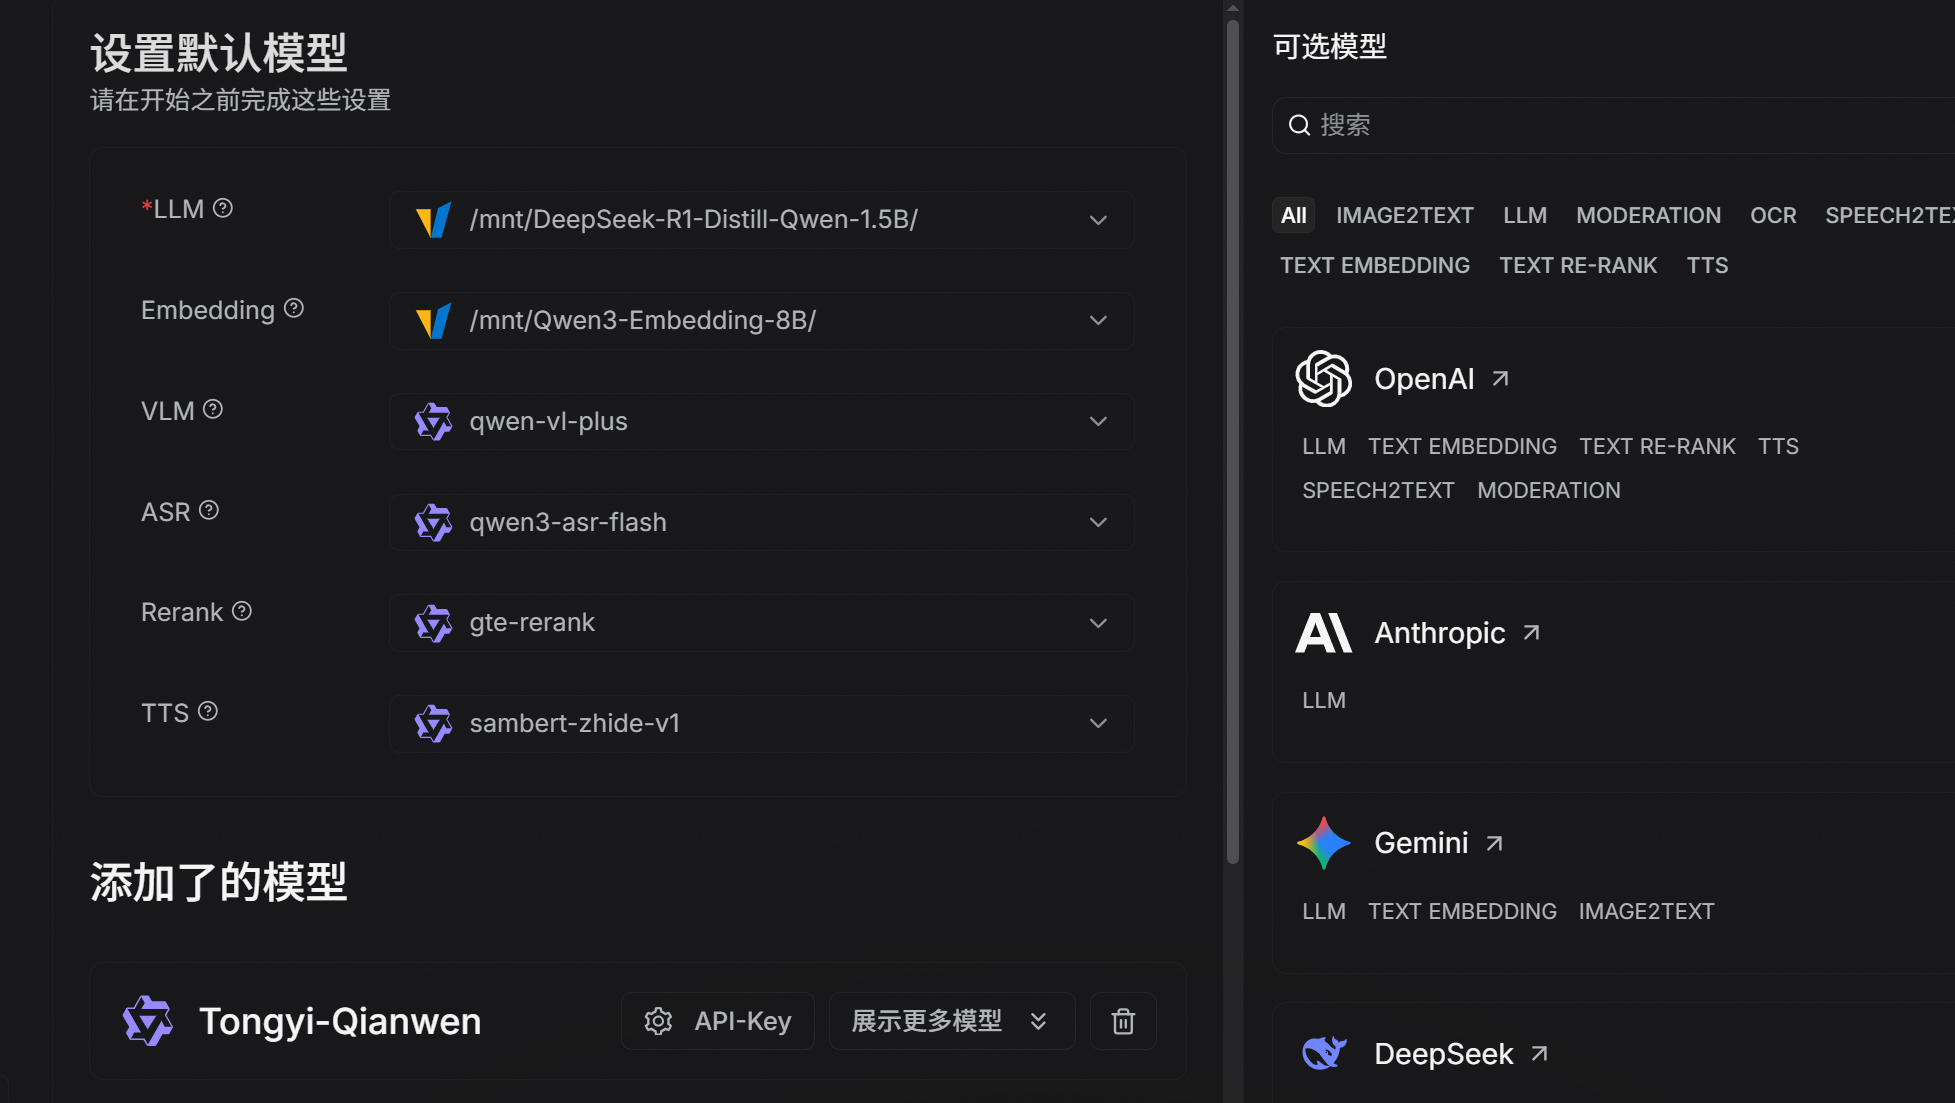Click help icon beside Embedding label
This screenshot has width=1955, height=1103.
click(x=294, y=309)
